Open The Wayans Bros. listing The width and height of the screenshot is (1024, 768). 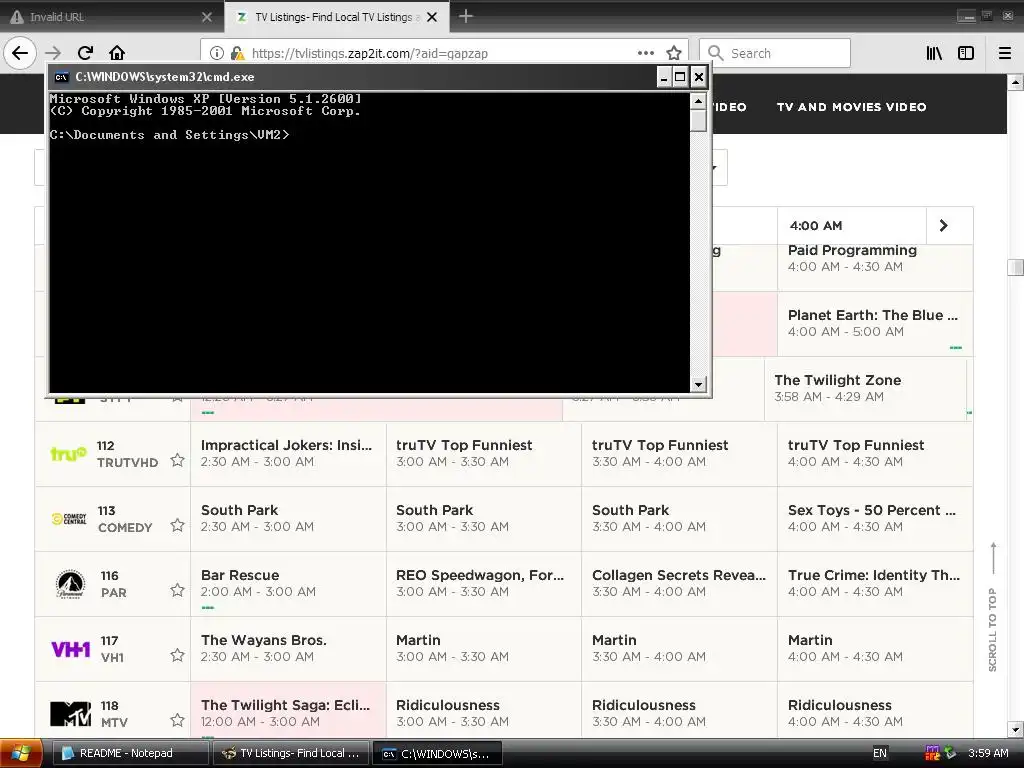coord(288,648)
